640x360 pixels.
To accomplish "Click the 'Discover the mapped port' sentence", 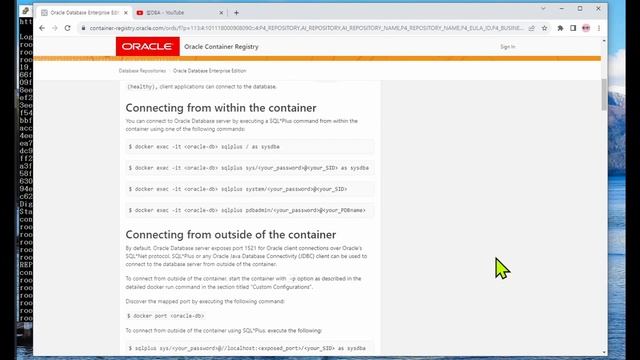I will (x=205, y=302).
